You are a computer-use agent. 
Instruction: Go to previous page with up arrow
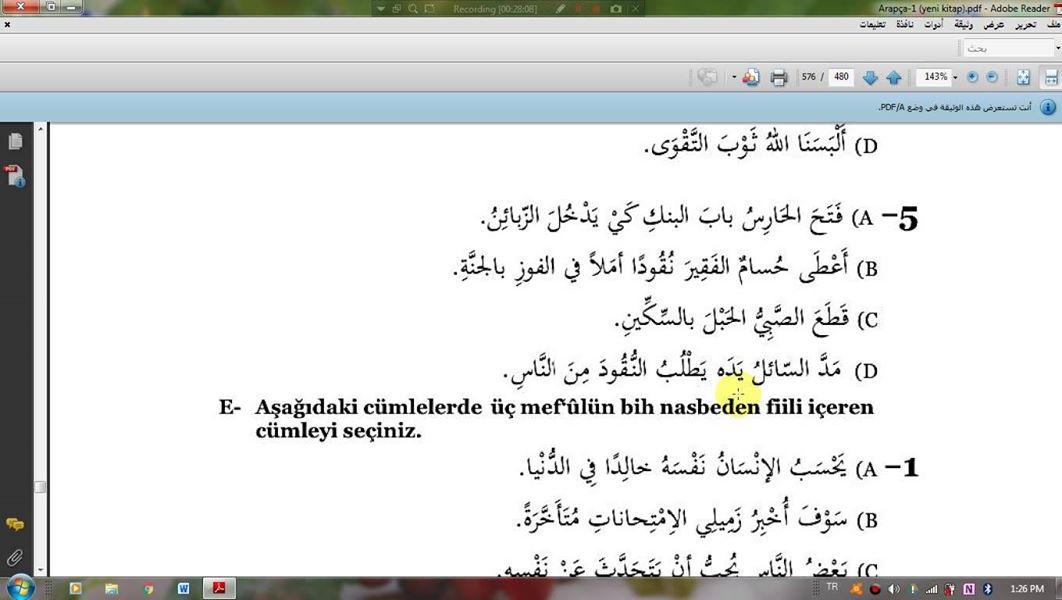(x=894, y=77)
